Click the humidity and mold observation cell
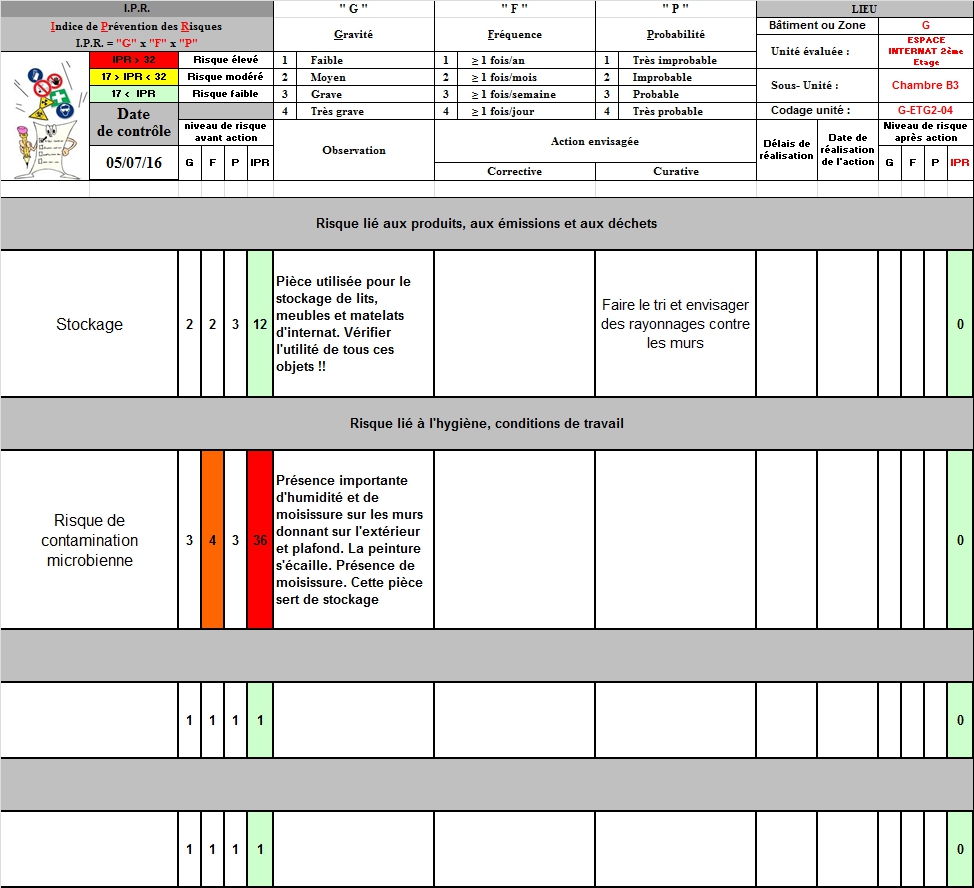Screen dimensions: 974x888 coord(353,540)
